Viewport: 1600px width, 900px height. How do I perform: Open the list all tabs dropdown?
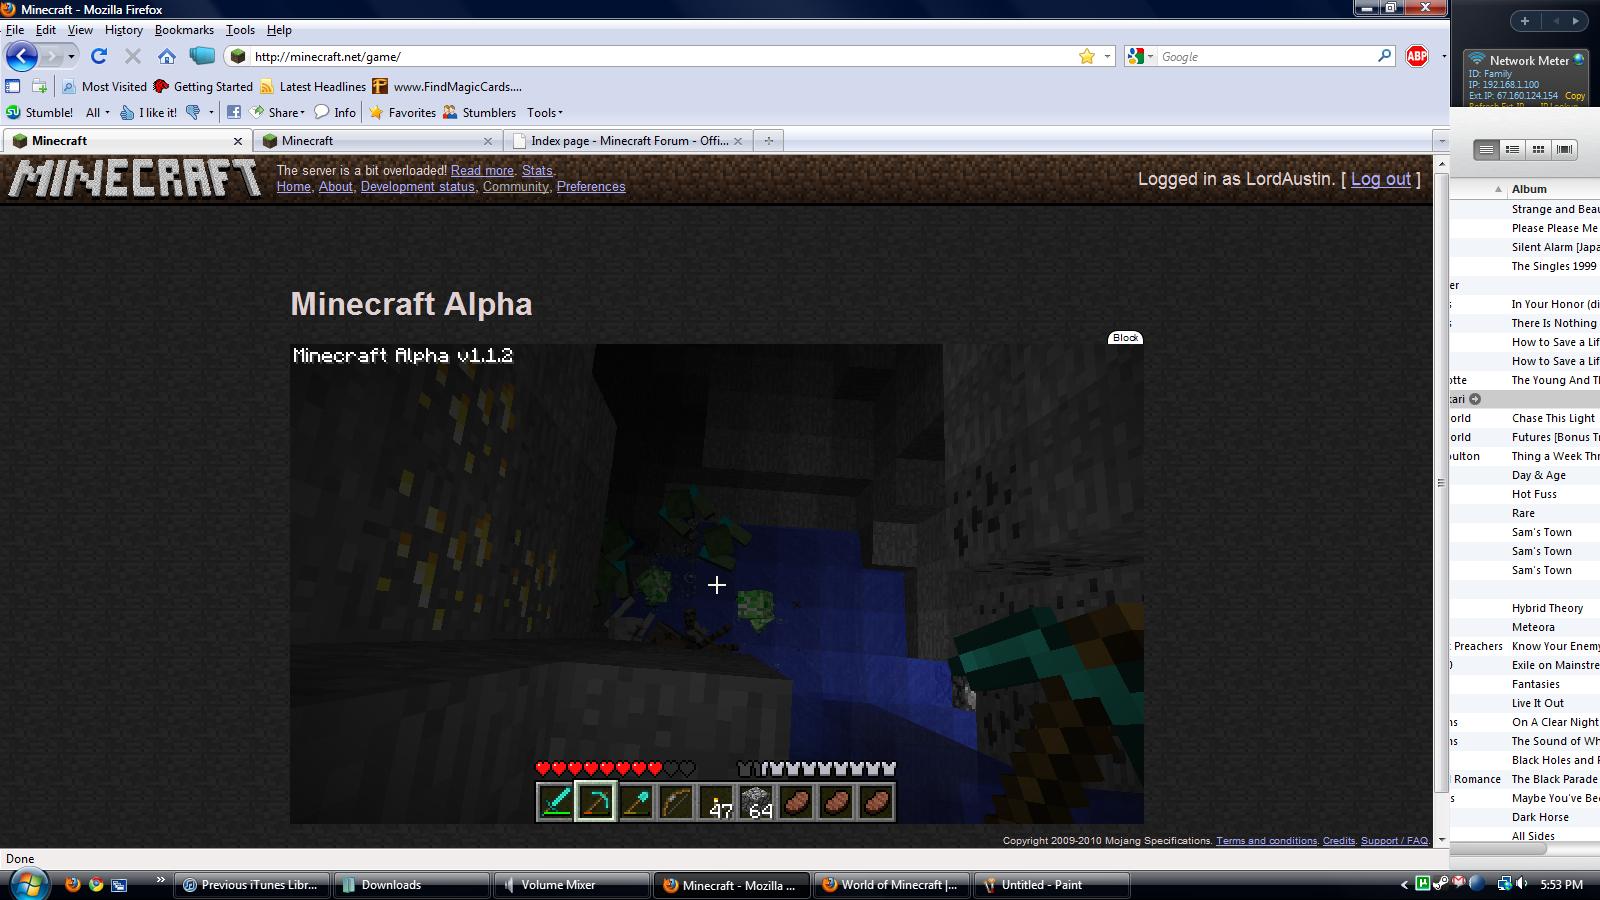pos(1440,141)
